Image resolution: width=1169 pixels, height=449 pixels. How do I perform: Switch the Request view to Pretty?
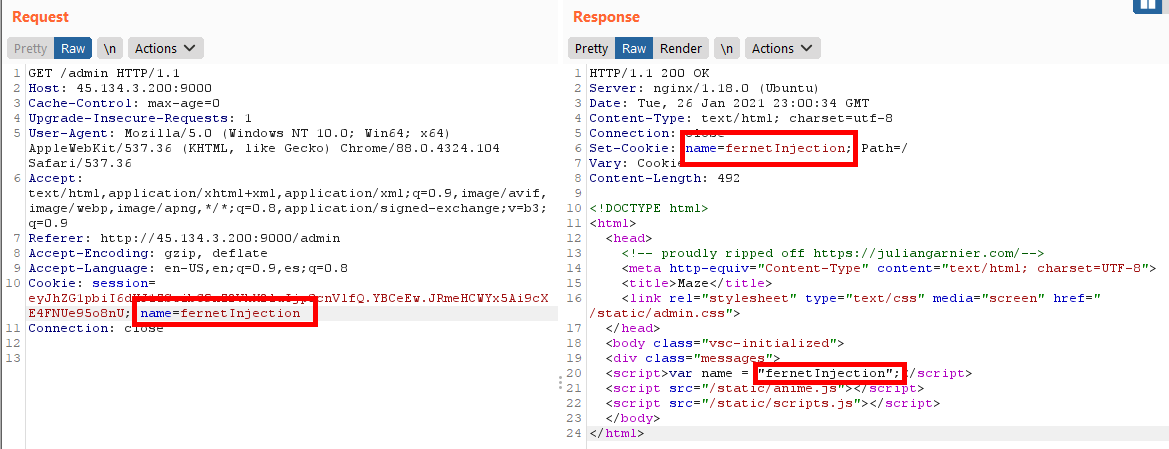30,48
